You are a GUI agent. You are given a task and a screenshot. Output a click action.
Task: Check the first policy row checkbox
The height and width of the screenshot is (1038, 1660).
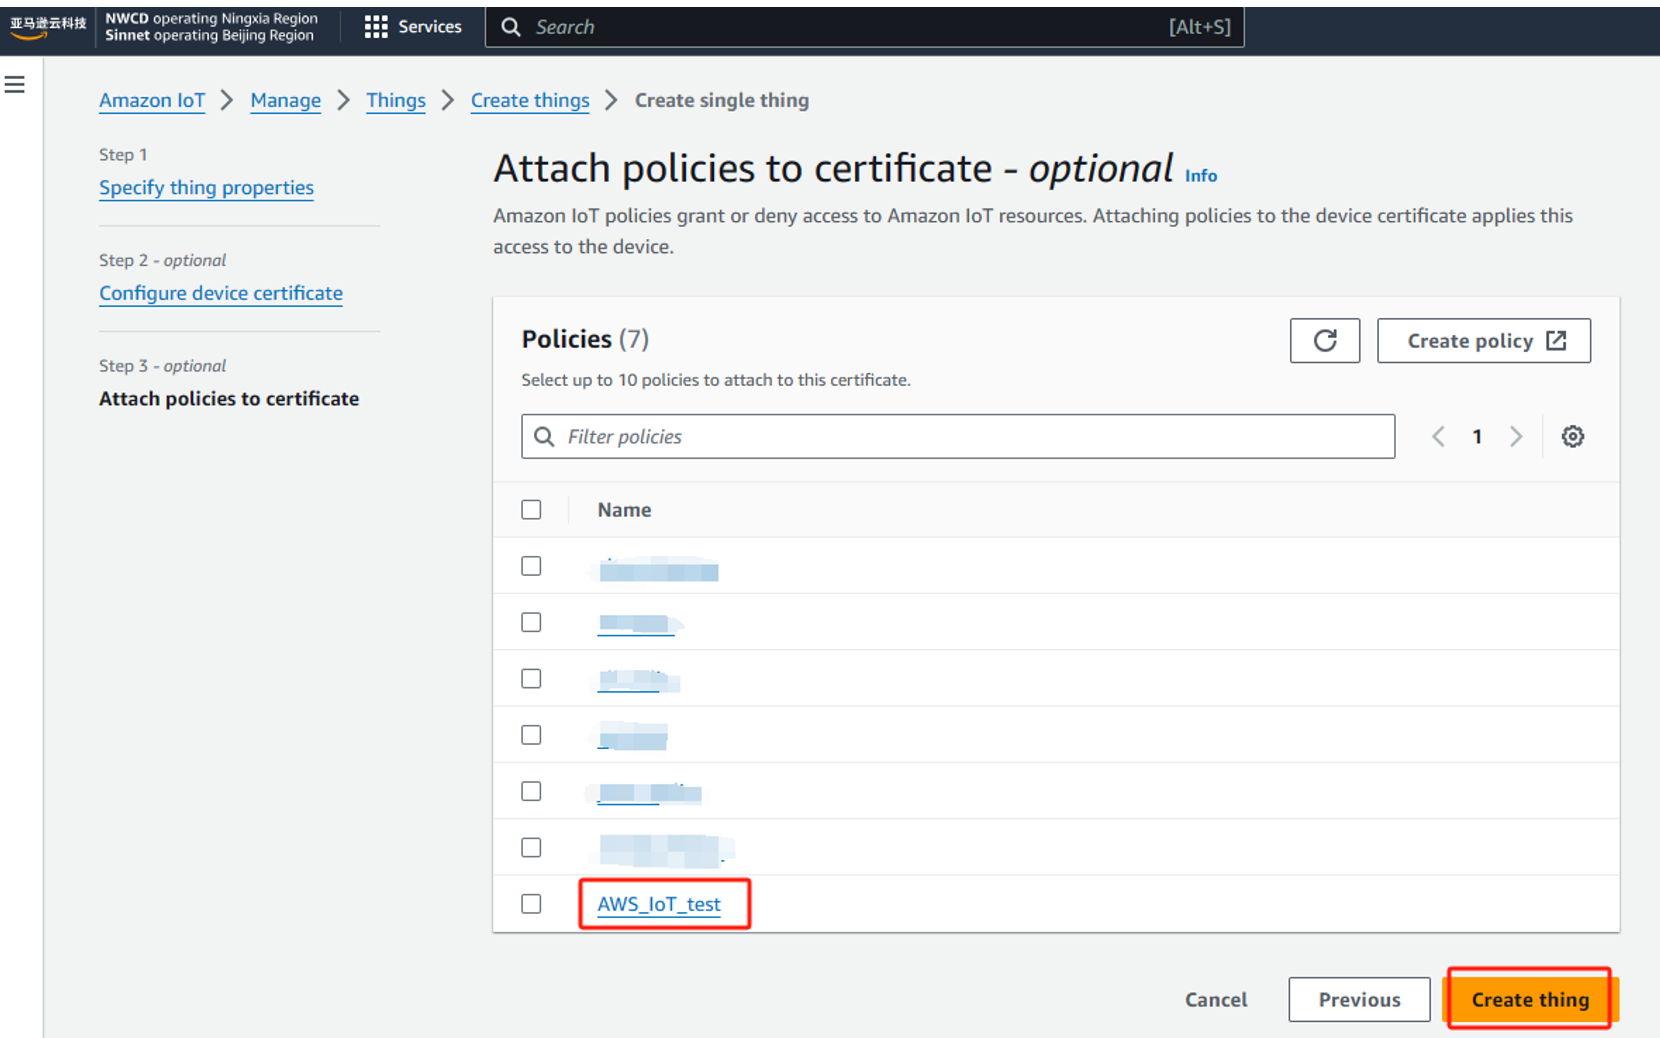pyautogui.click(x=531, y=566)
